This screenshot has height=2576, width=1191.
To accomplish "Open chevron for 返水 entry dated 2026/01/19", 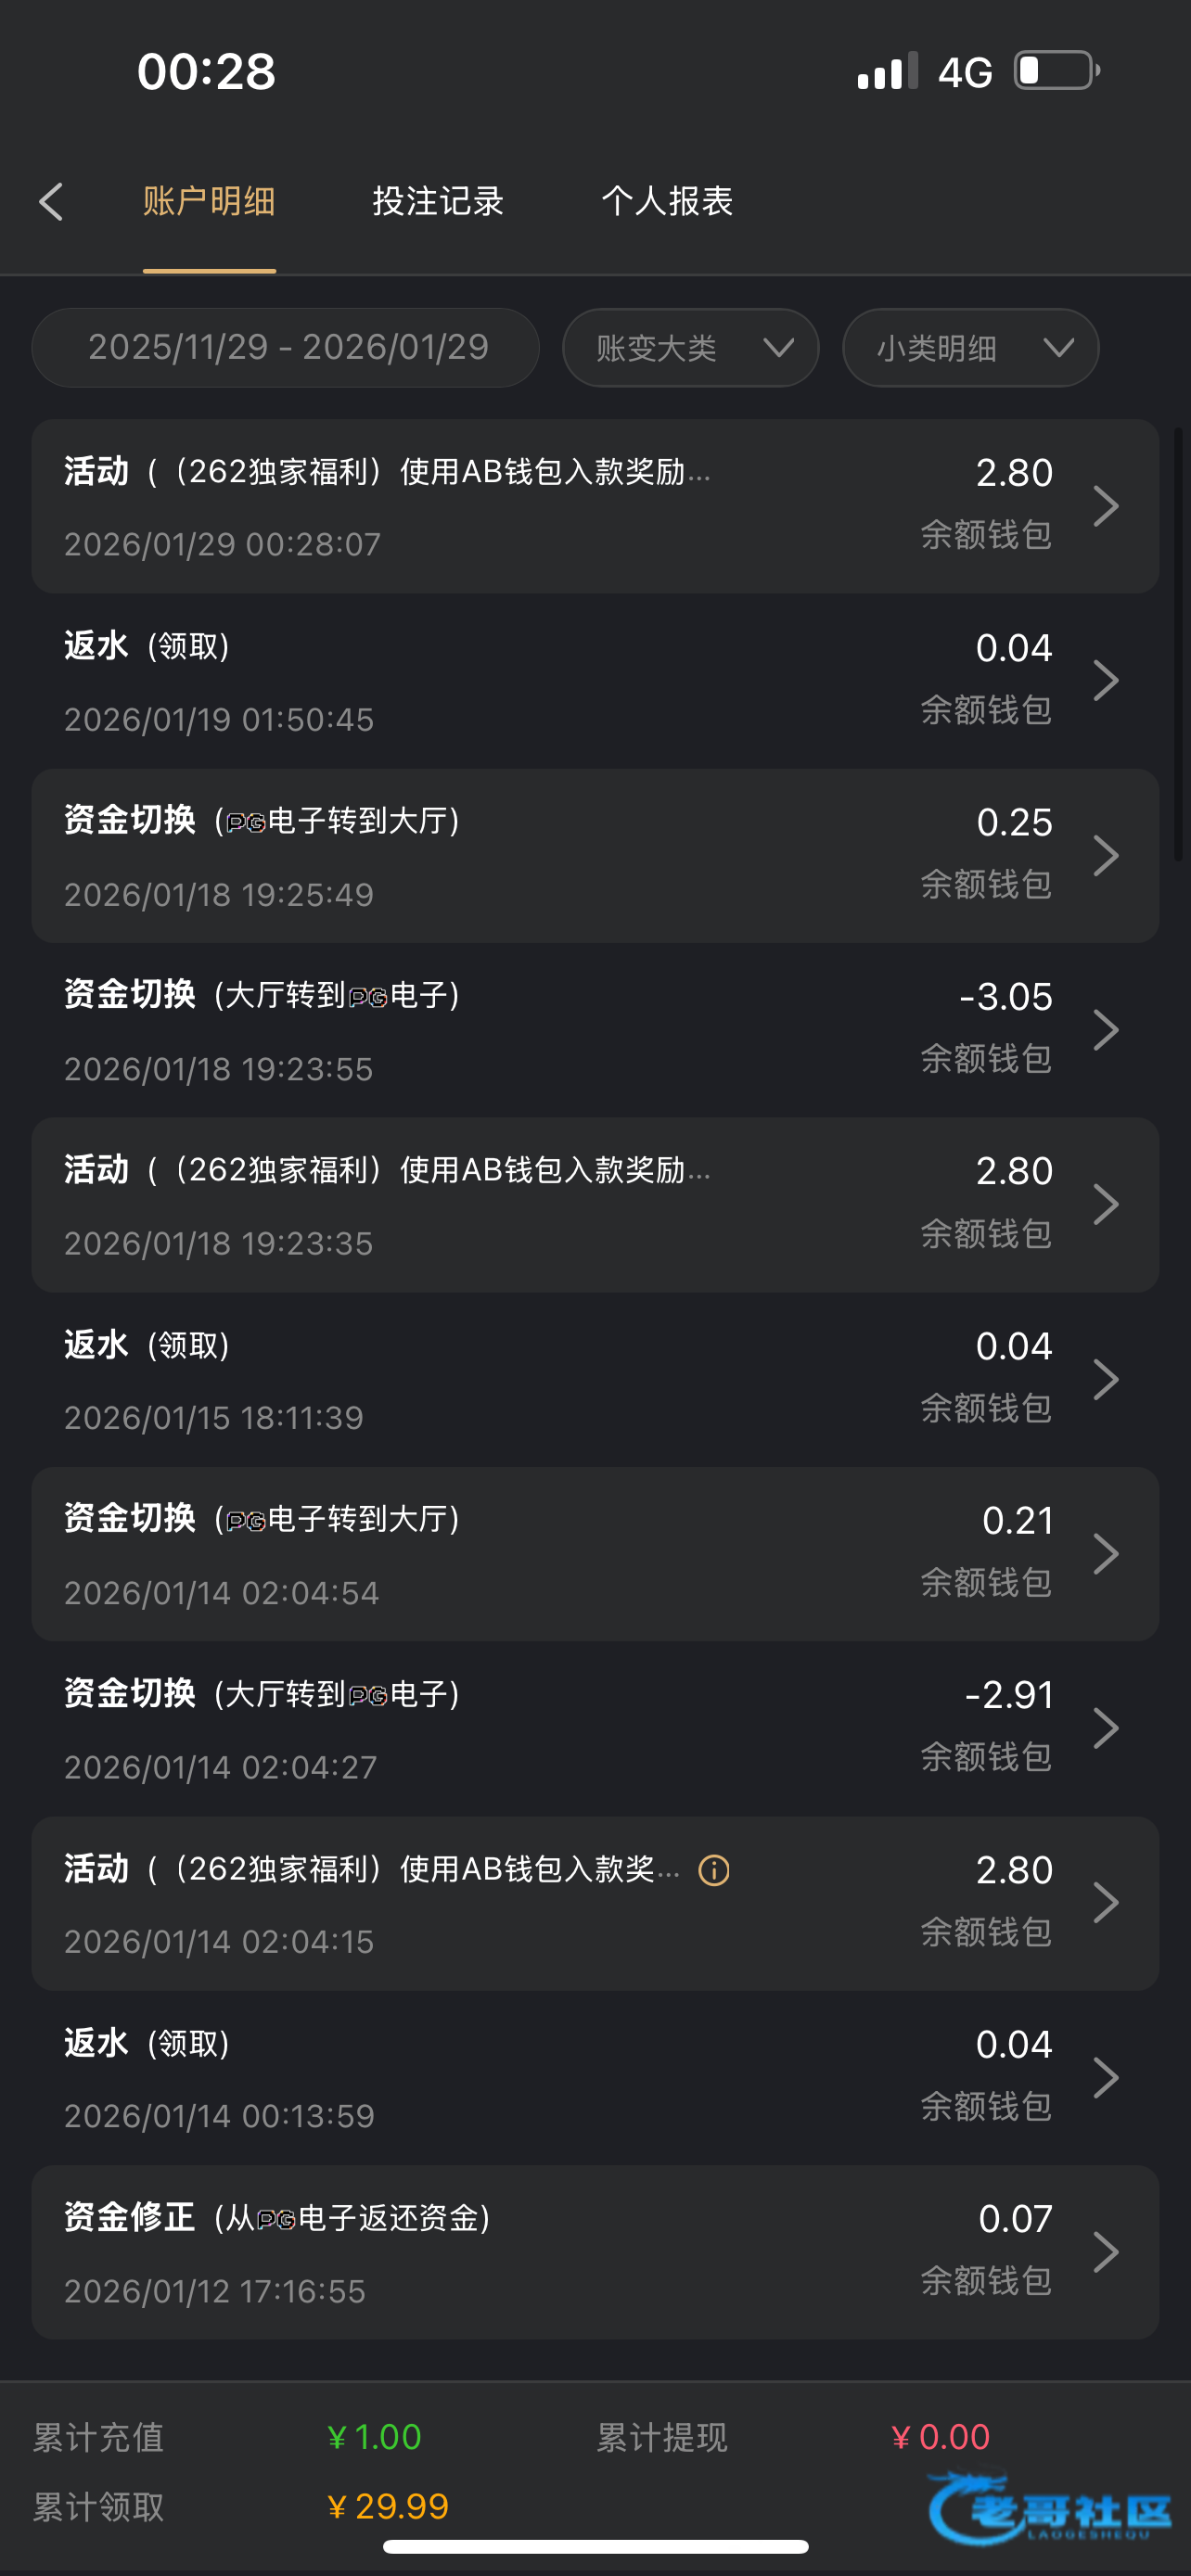I will coord(1105,681).
